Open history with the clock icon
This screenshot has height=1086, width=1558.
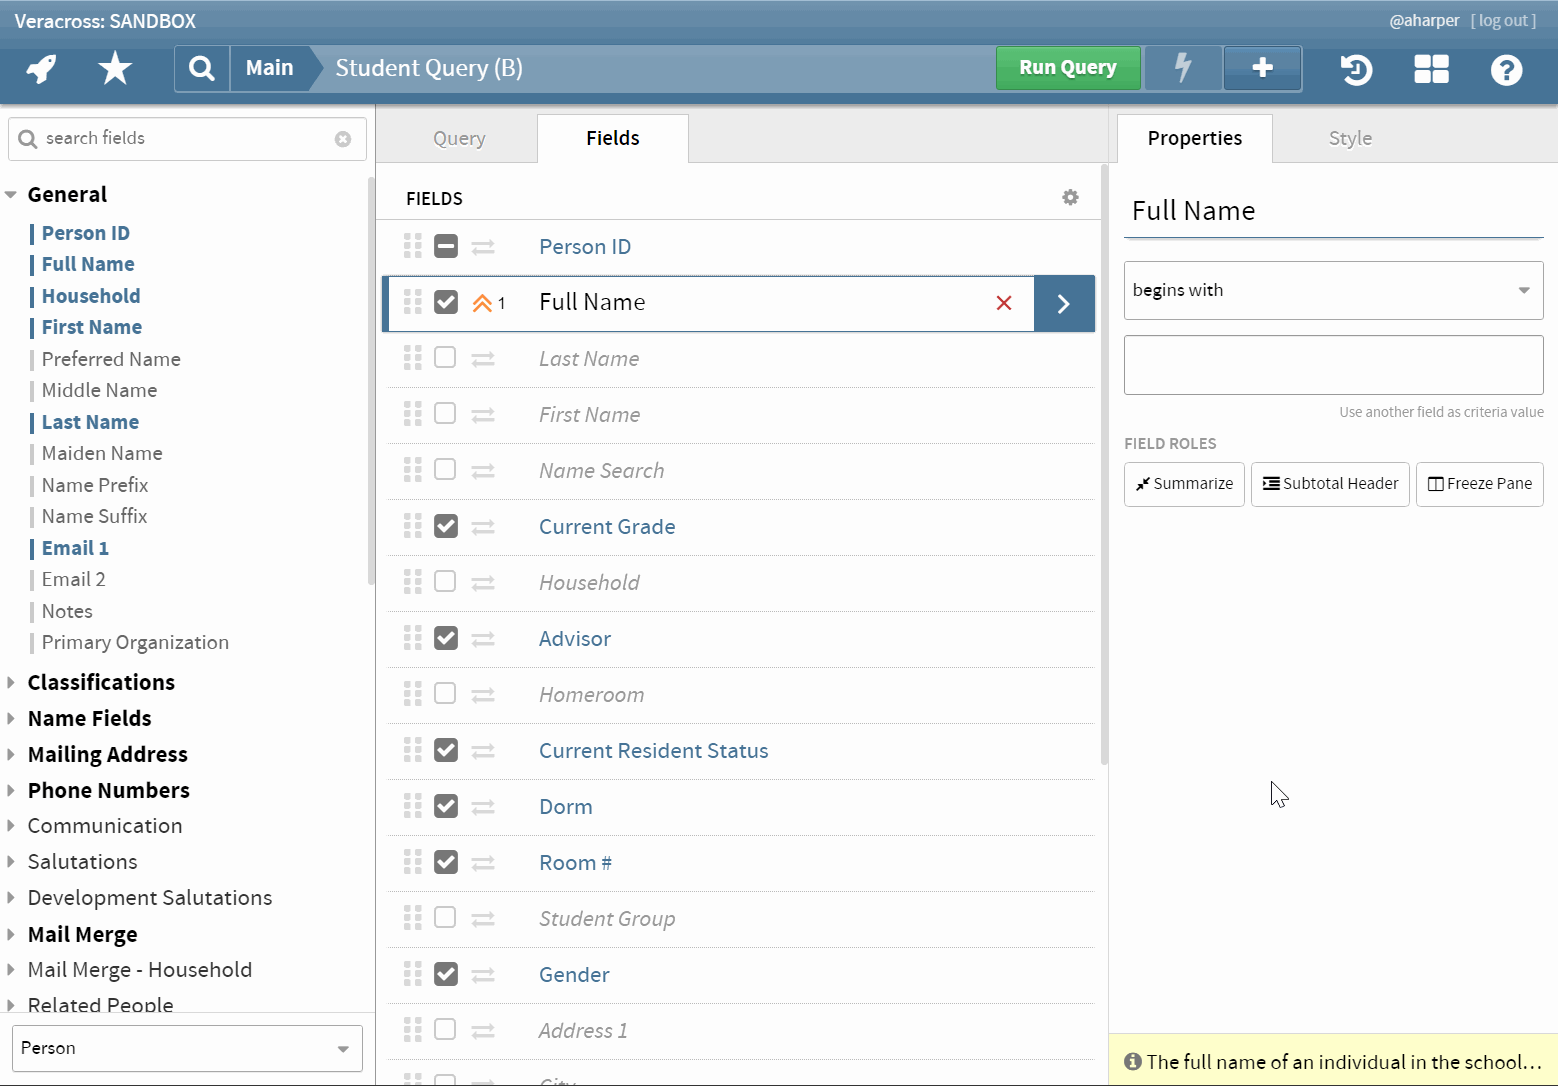[x=1356, y=69]
